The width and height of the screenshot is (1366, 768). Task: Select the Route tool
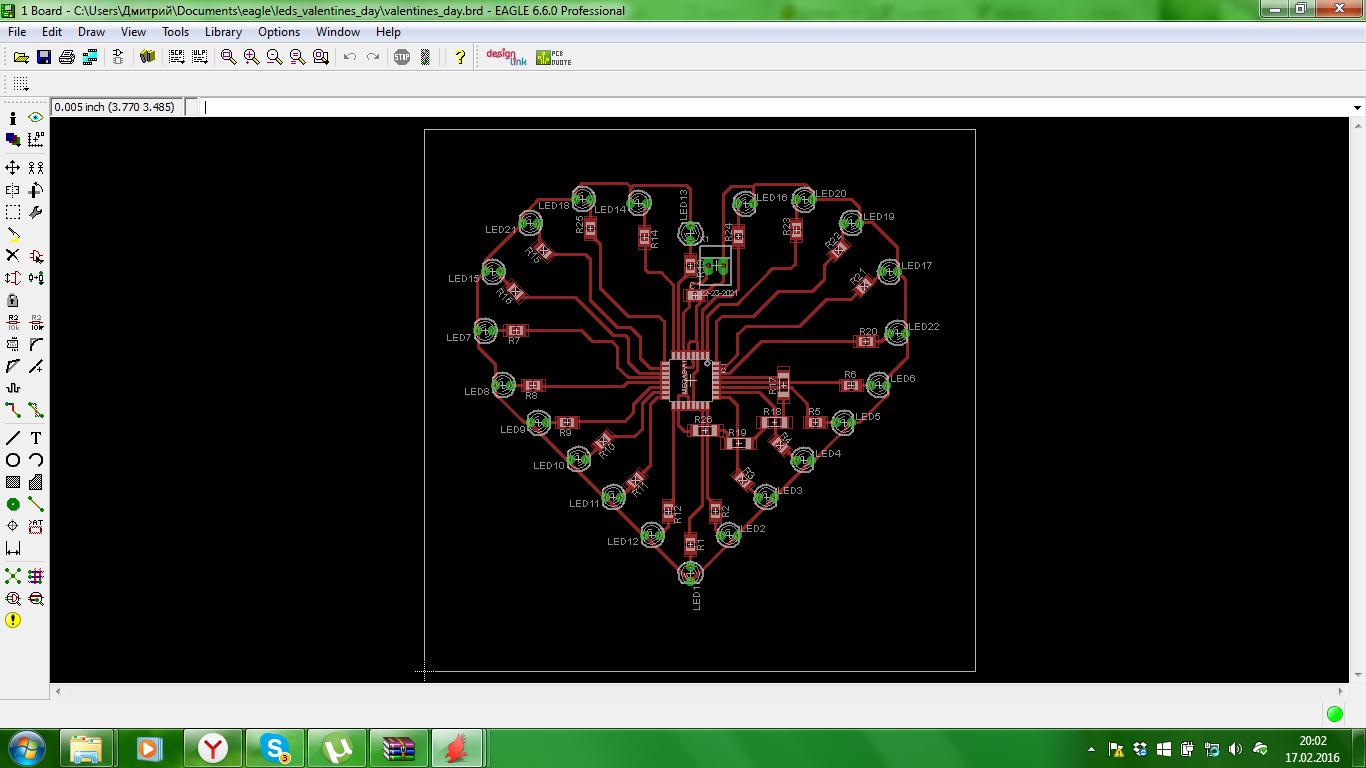(13, 410)
